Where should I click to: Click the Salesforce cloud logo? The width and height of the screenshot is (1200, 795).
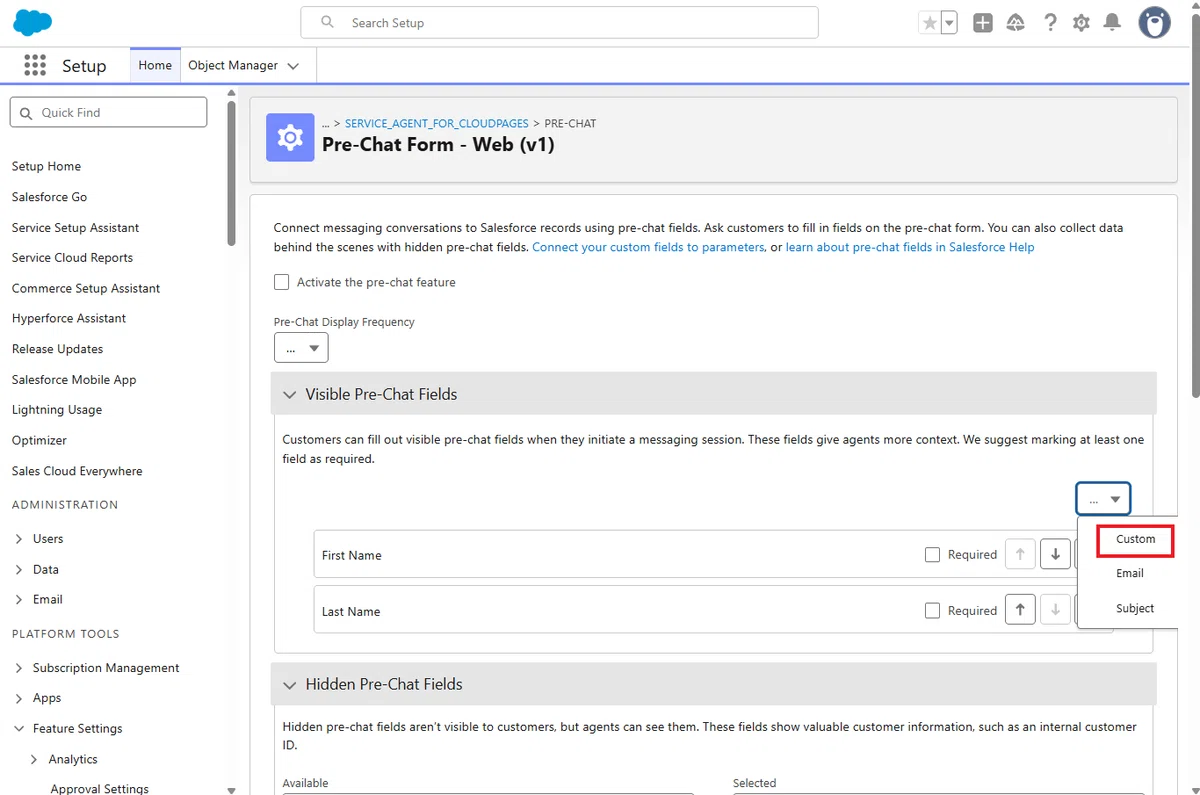[x=33, y=22]
